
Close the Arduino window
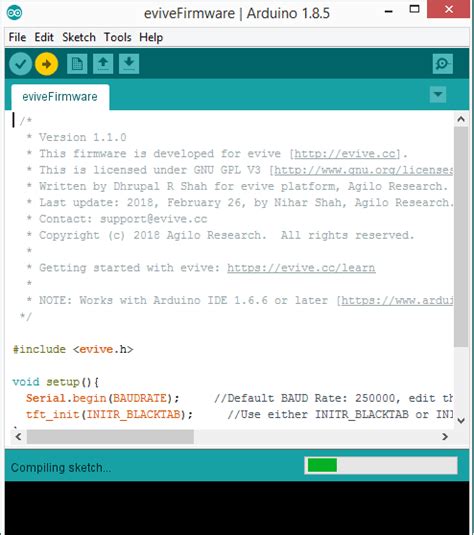(449, 9)
